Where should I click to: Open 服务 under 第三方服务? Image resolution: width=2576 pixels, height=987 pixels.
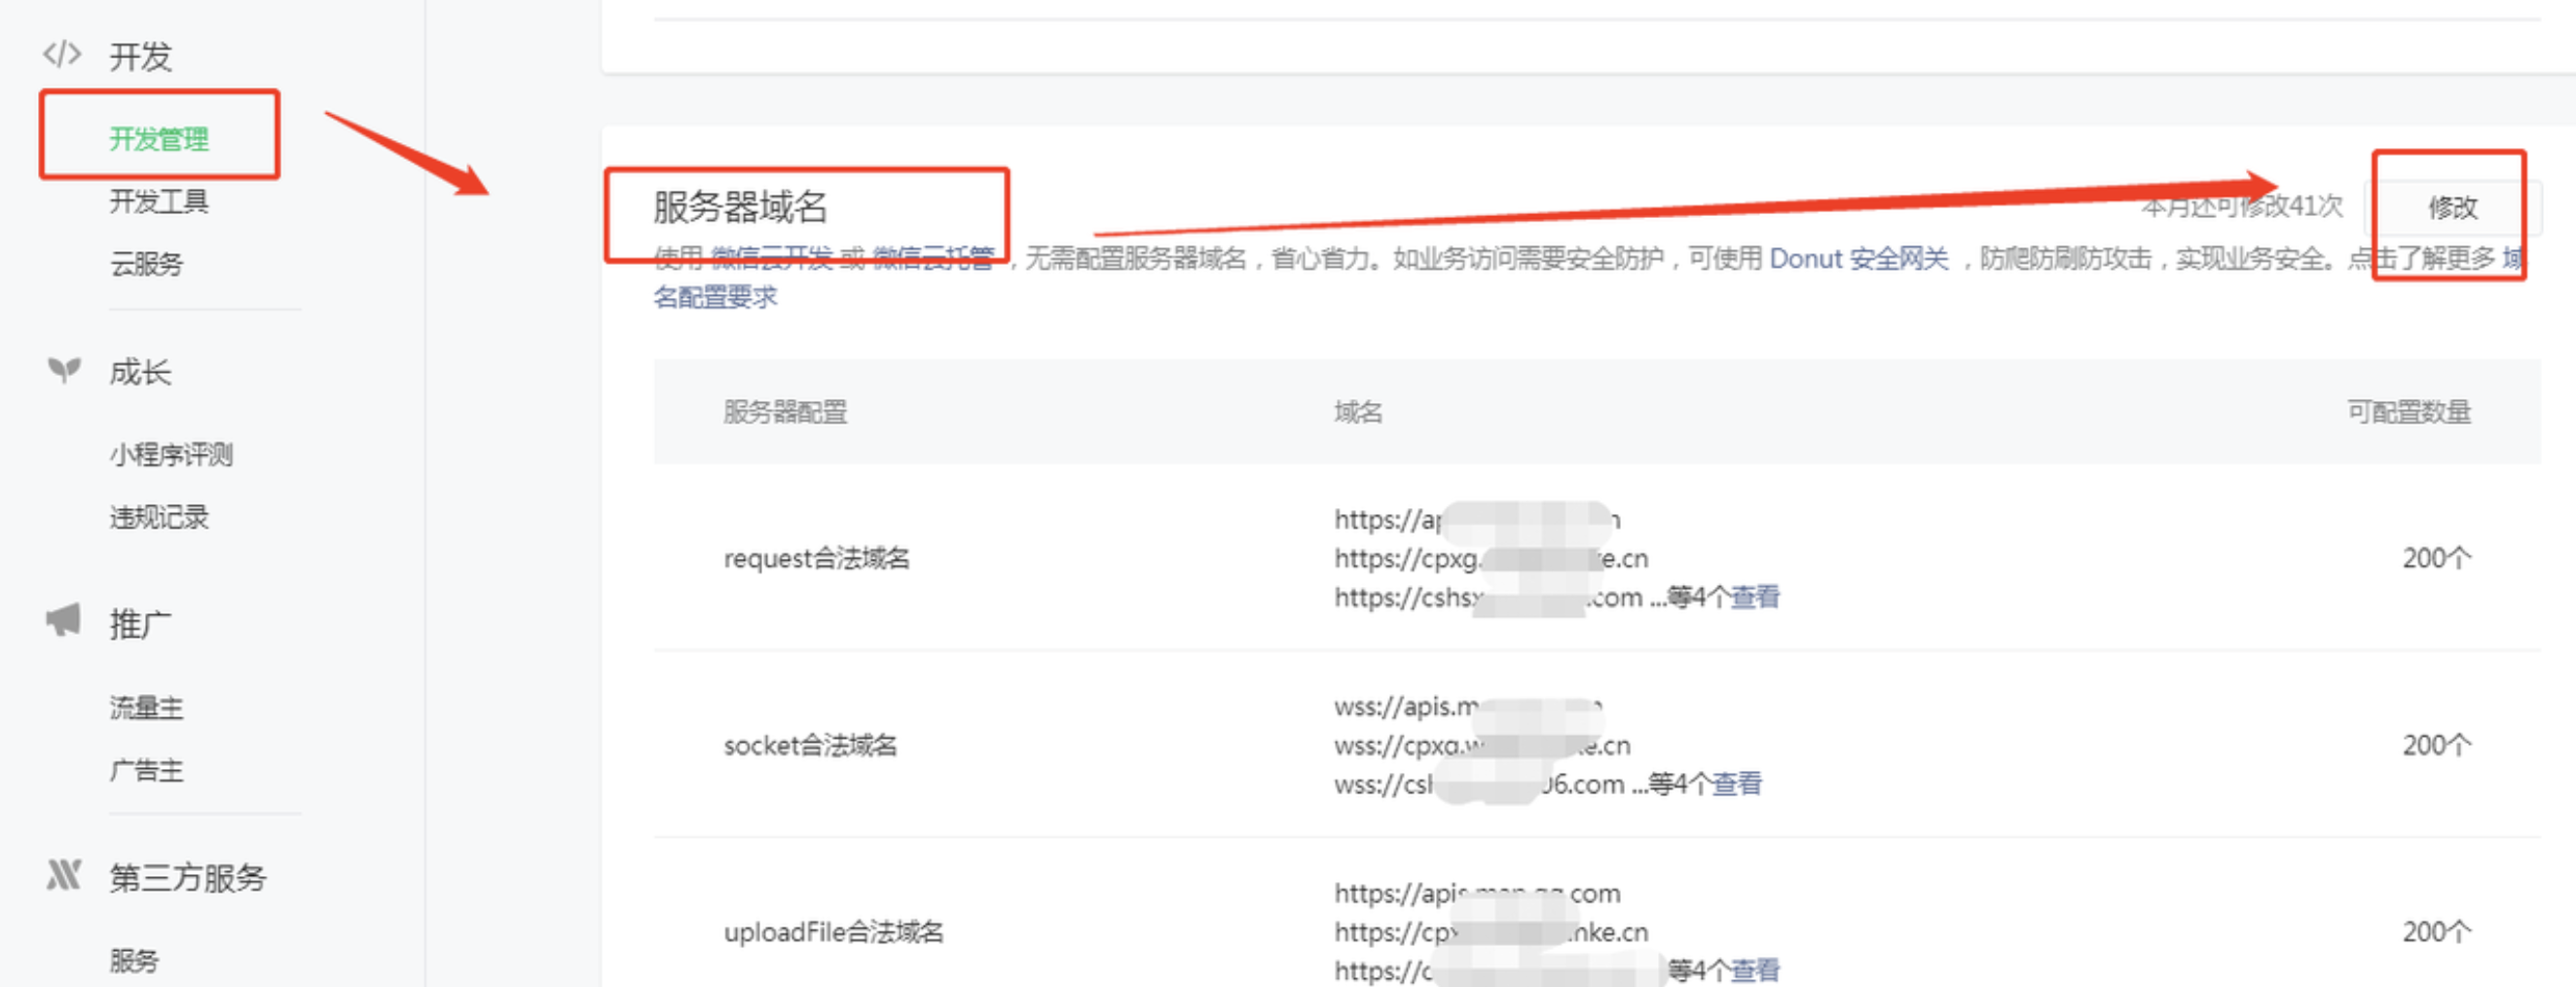pos(132,960)
